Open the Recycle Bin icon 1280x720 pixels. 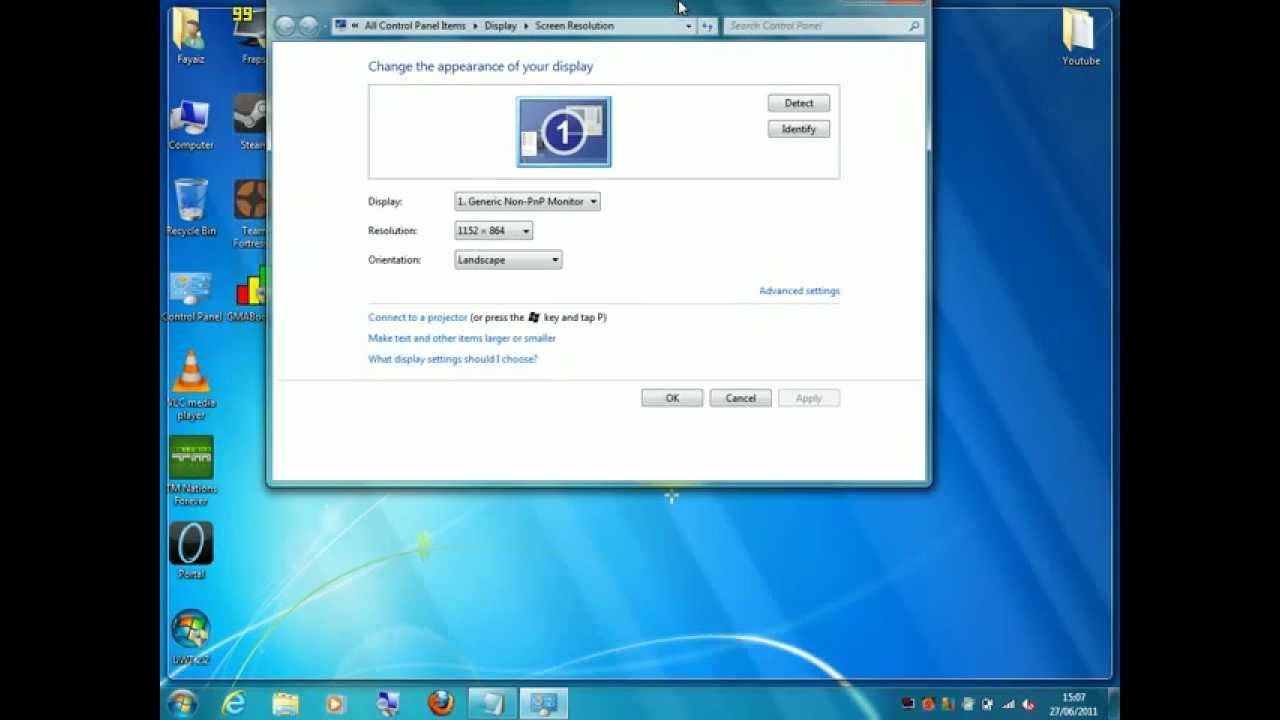(190, 207)
